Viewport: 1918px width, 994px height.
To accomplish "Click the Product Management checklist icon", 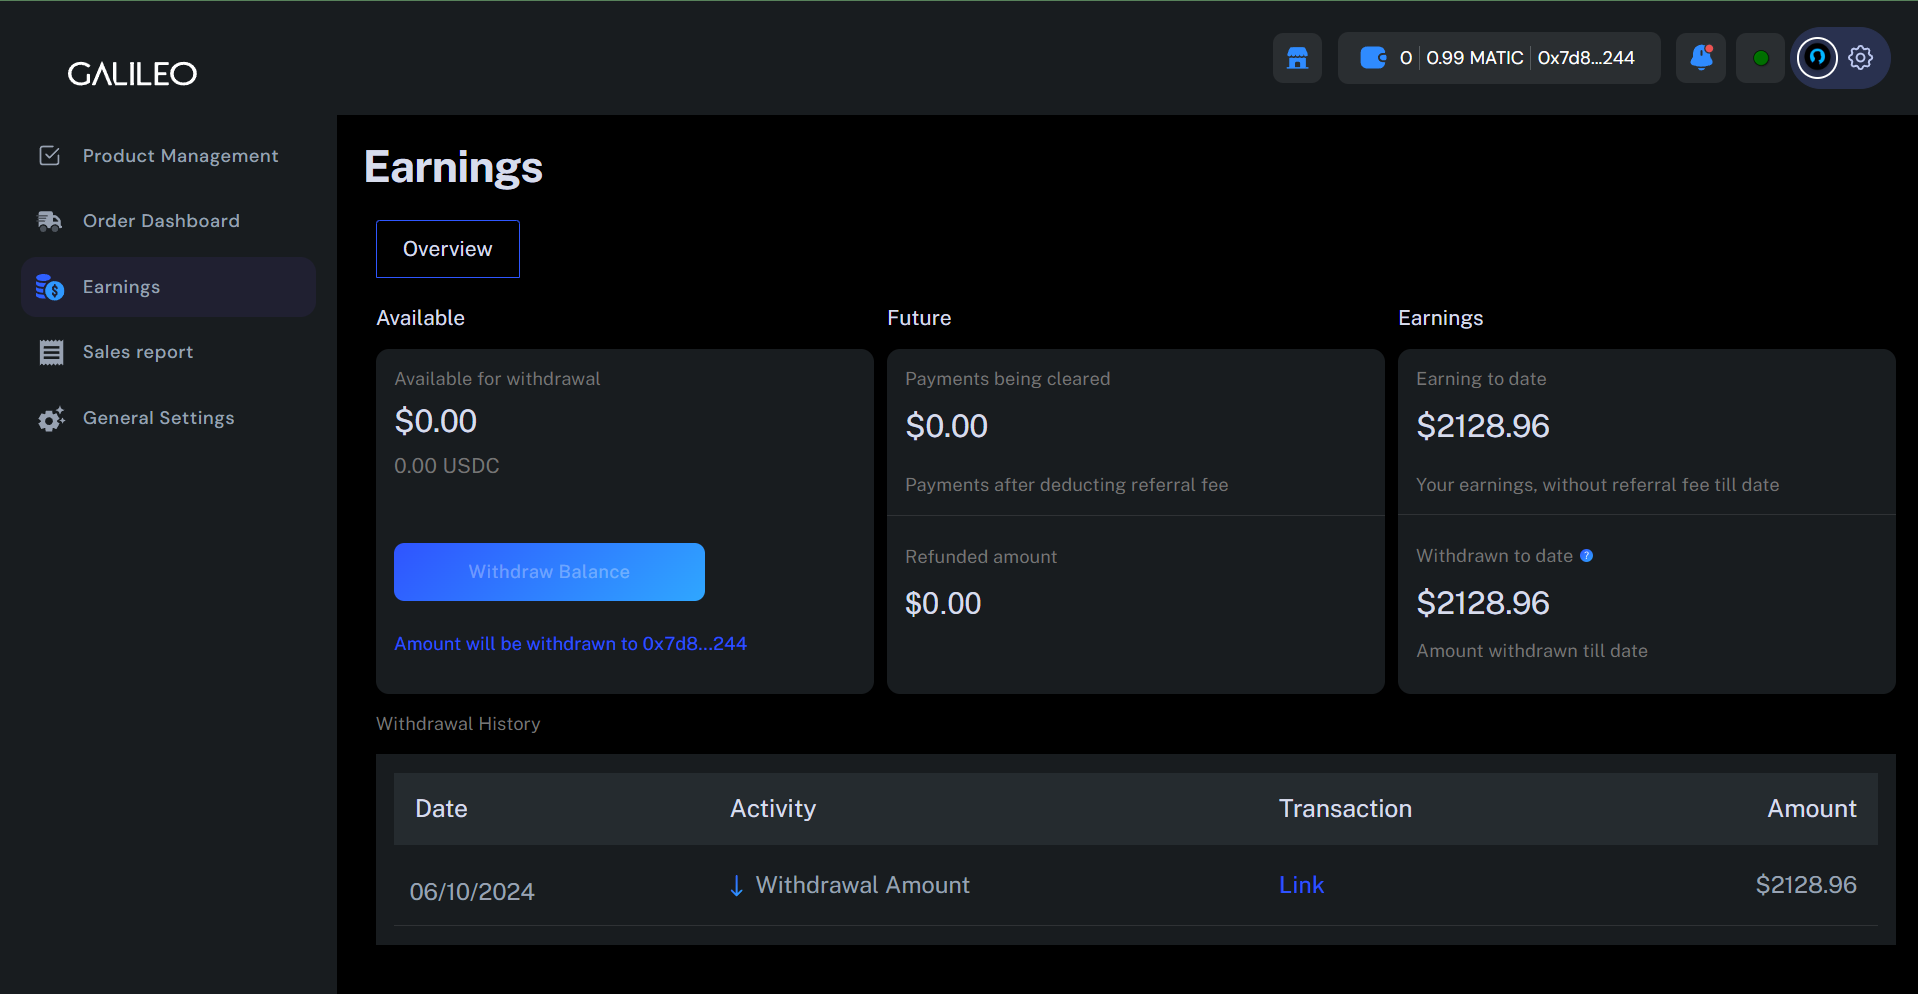I will click(50, 156).
